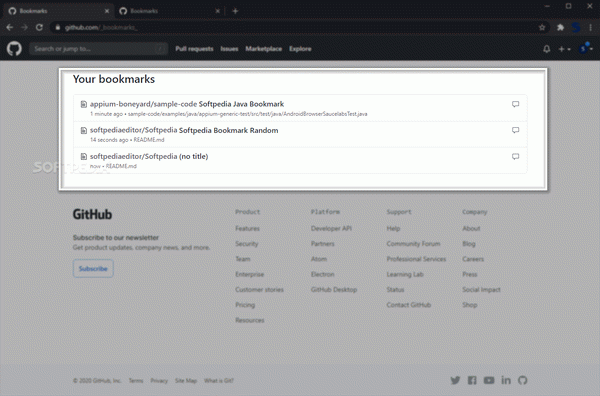
Task: Open Privacy link in footer
Action: (159, 381)
